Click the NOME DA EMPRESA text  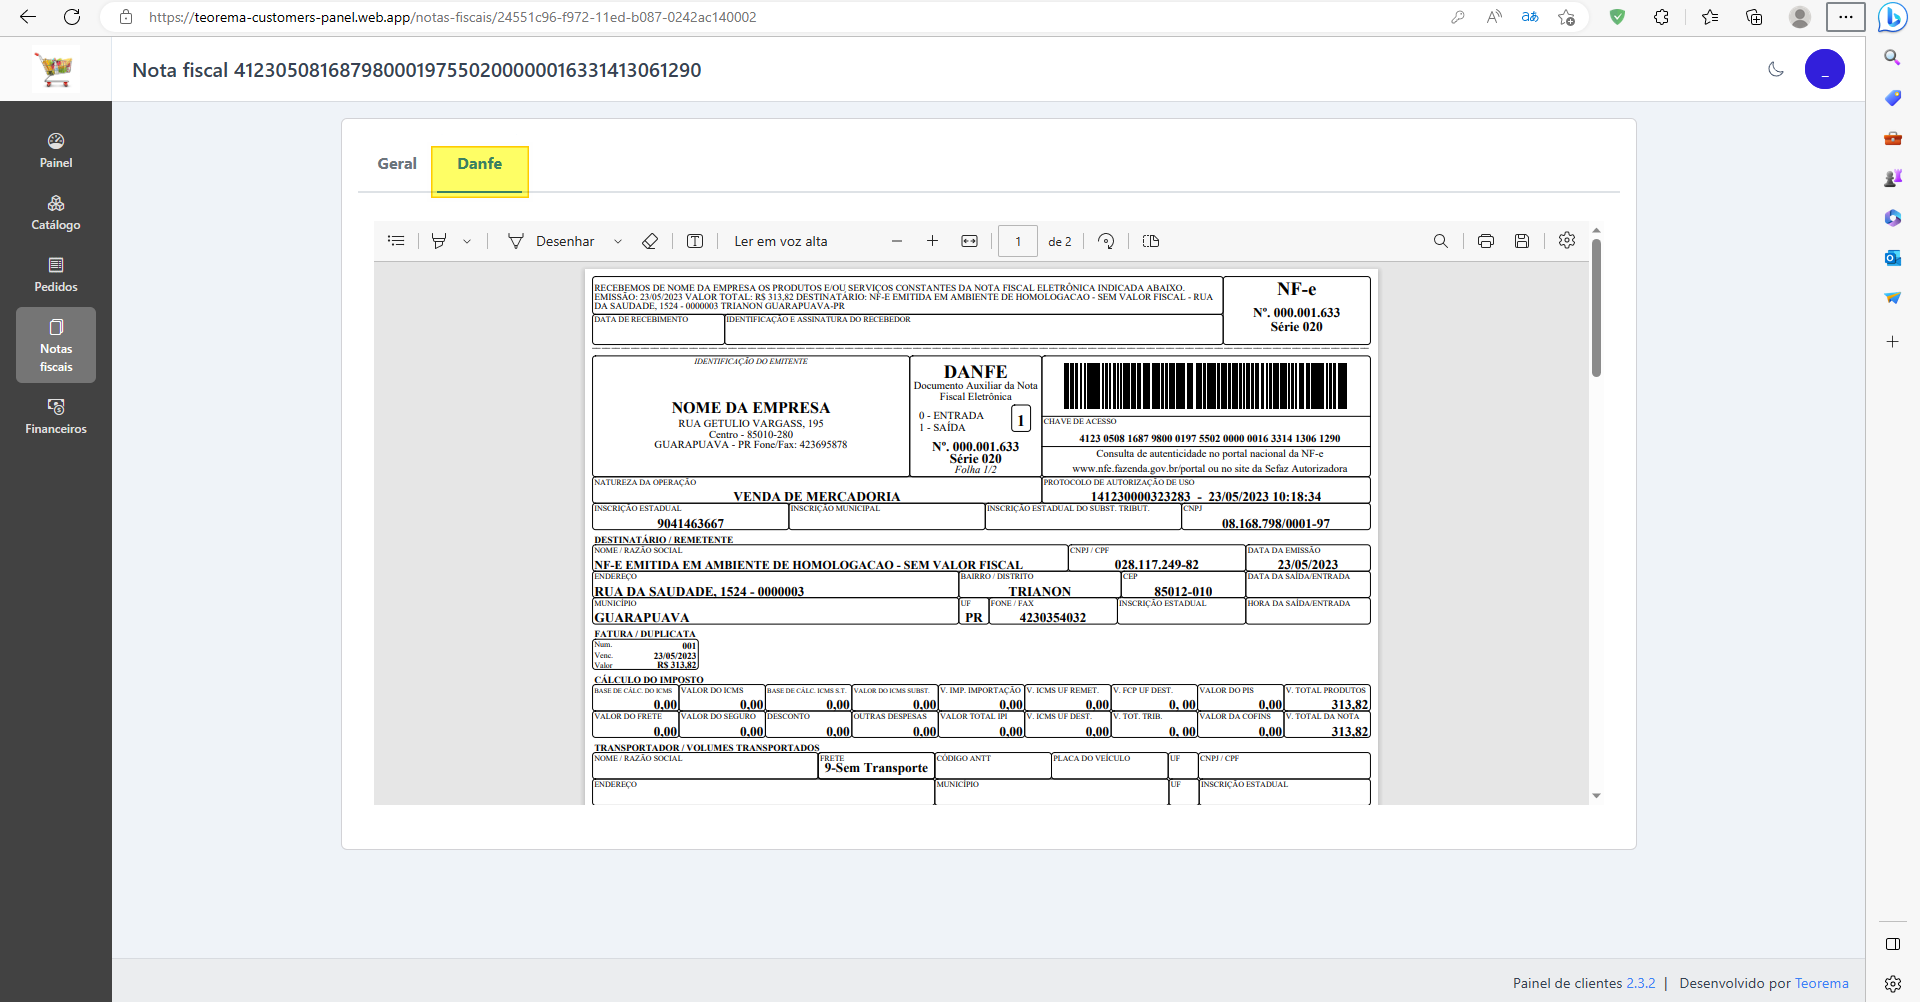click(x=751, y=408)
